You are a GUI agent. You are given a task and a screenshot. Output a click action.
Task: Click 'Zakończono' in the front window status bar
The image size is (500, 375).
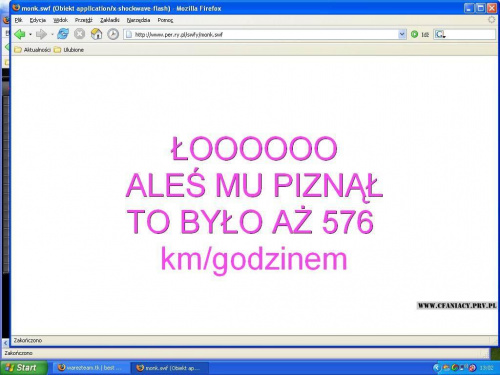pos(28,340)
